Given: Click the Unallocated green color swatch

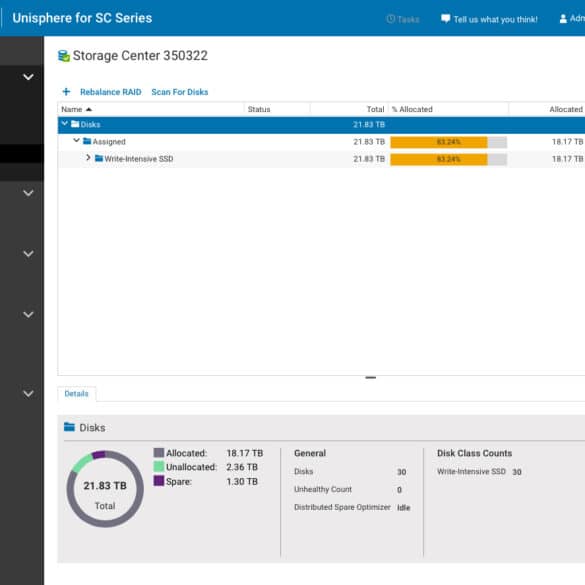Looking at the screenshot, I should (159, 467).
